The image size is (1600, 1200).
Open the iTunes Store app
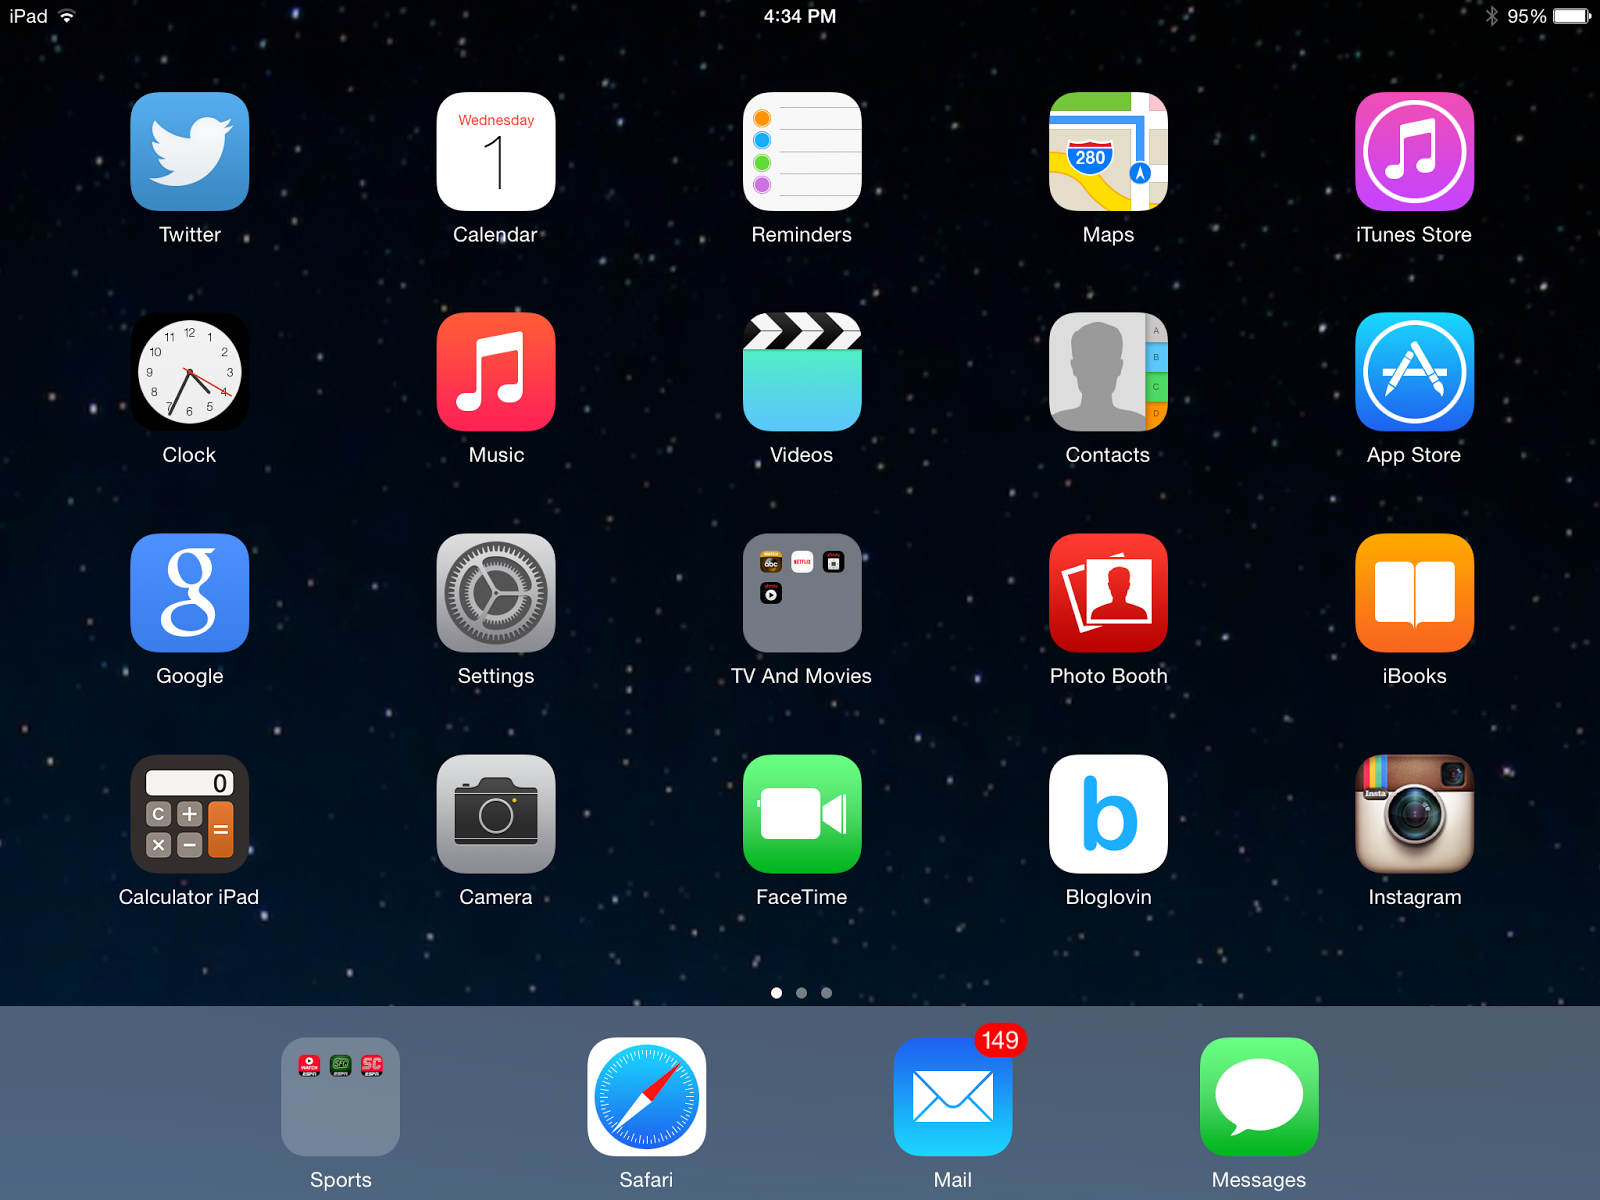coord(1414,152)
